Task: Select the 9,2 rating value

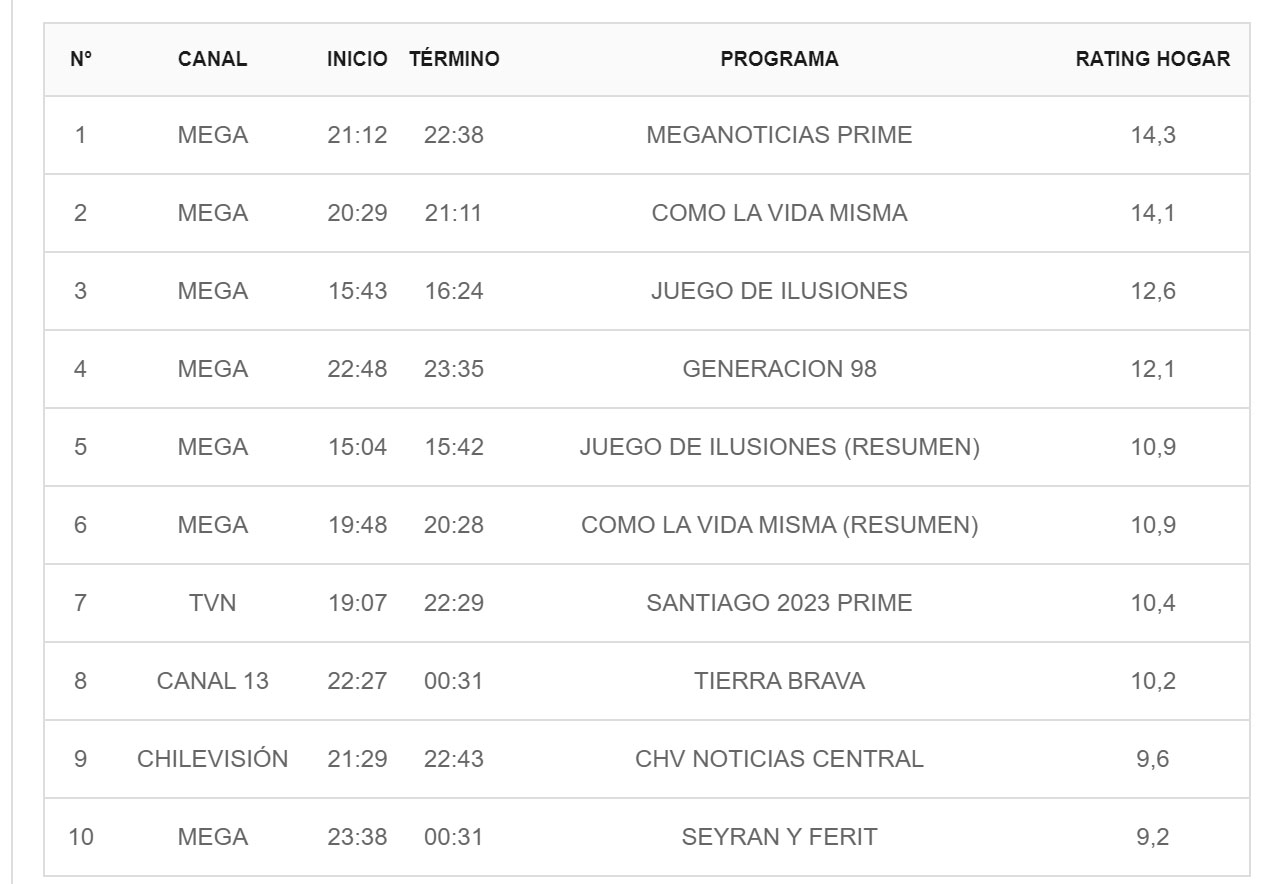Action: (x=1153, y=837)
